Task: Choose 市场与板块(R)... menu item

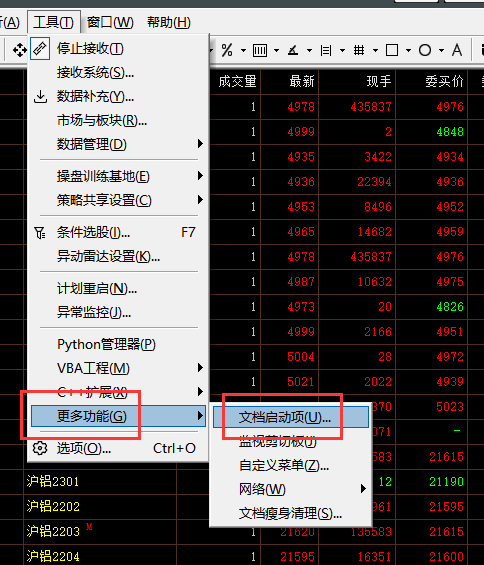Action: 118,121
